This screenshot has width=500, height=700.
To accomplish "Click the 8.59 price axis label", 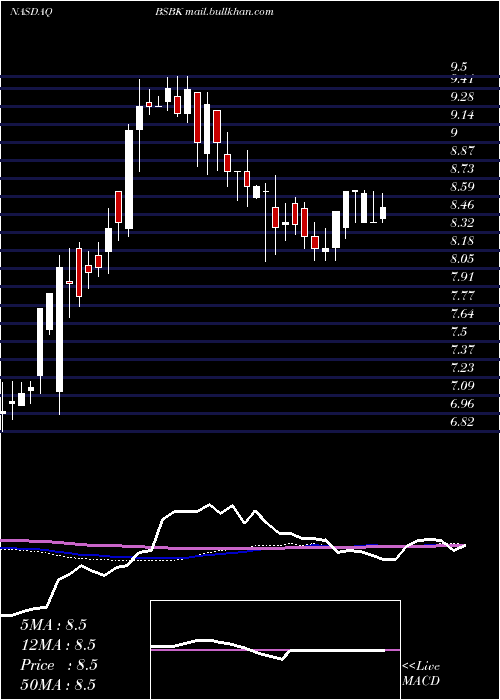I will [462, 187].
